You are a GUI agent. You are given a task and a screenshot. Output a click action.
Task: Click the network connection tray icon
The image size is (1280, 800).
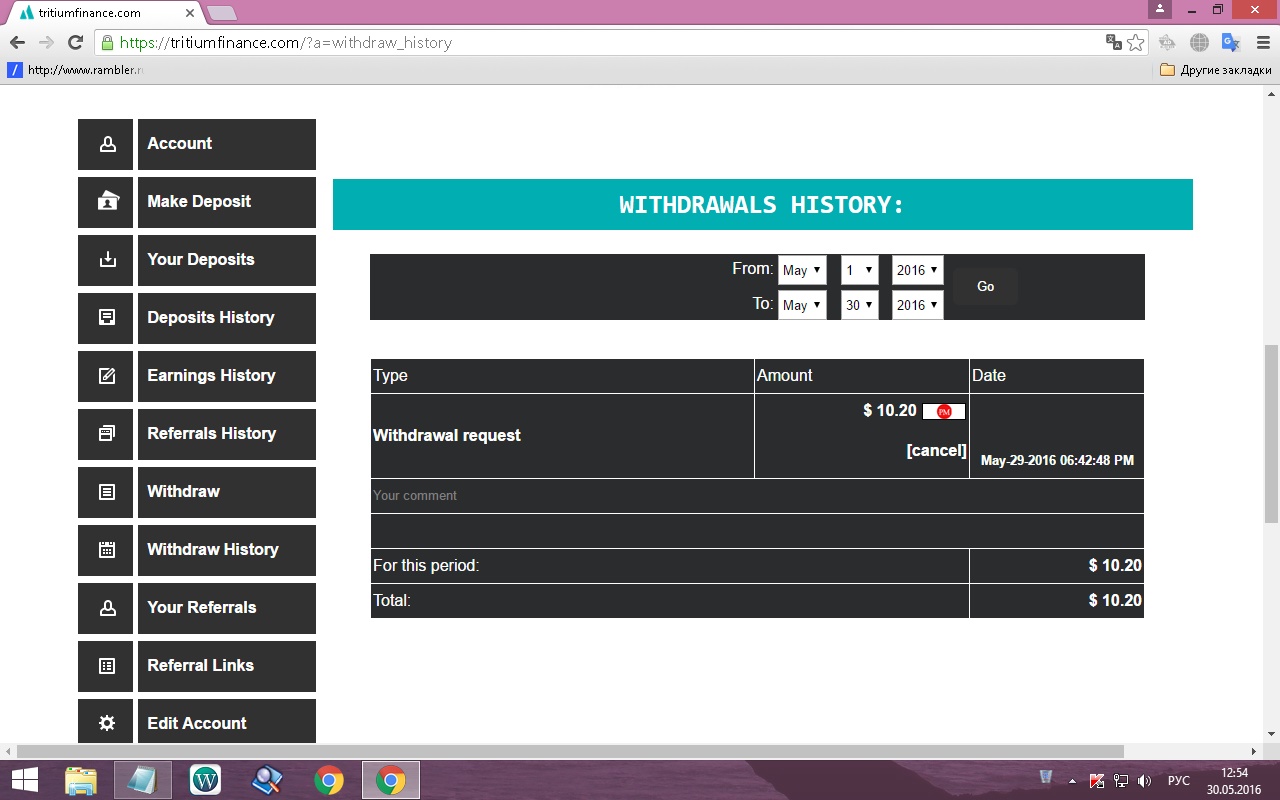1122,781
